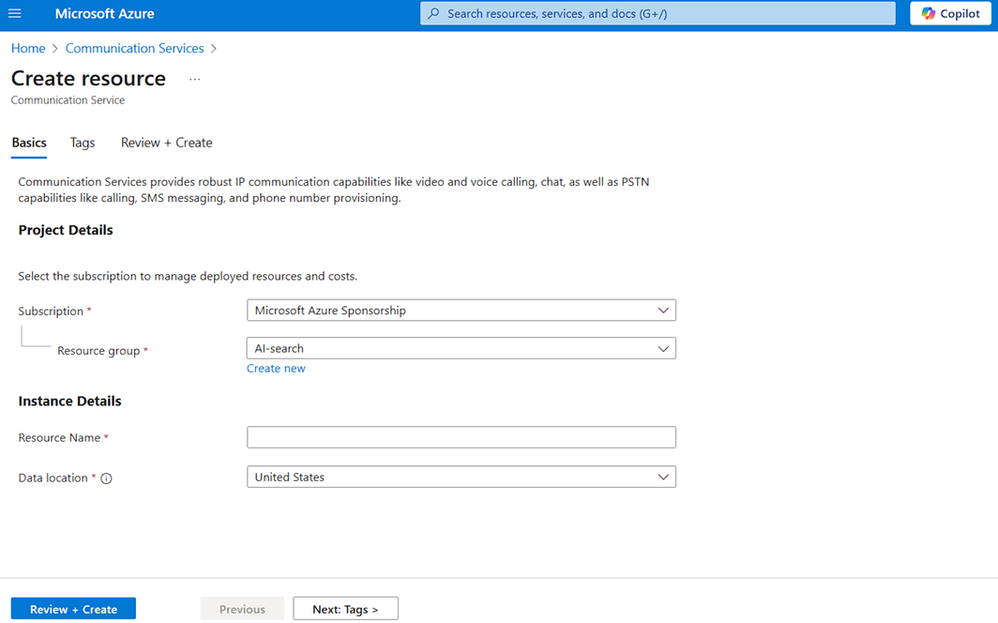The width and height of the screenshot is (998, 623).
Task: Click the Next: Tags button
Action: coord(346,609)
